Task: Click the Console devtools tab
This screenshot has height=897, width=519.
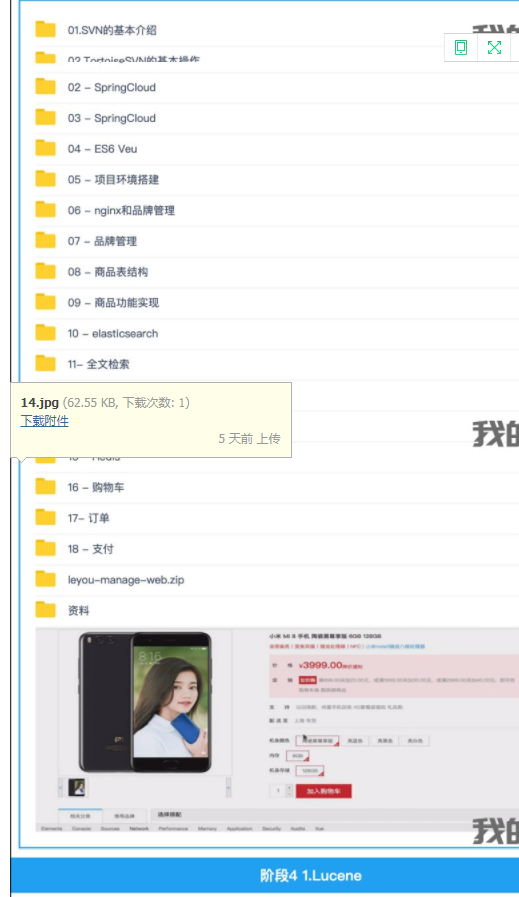Action: pos(81,828)
